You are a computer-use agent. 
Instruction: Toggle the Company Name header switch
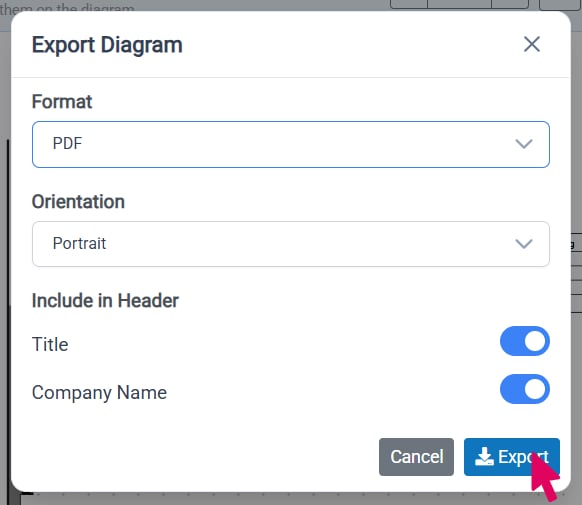tap(524, 389)
